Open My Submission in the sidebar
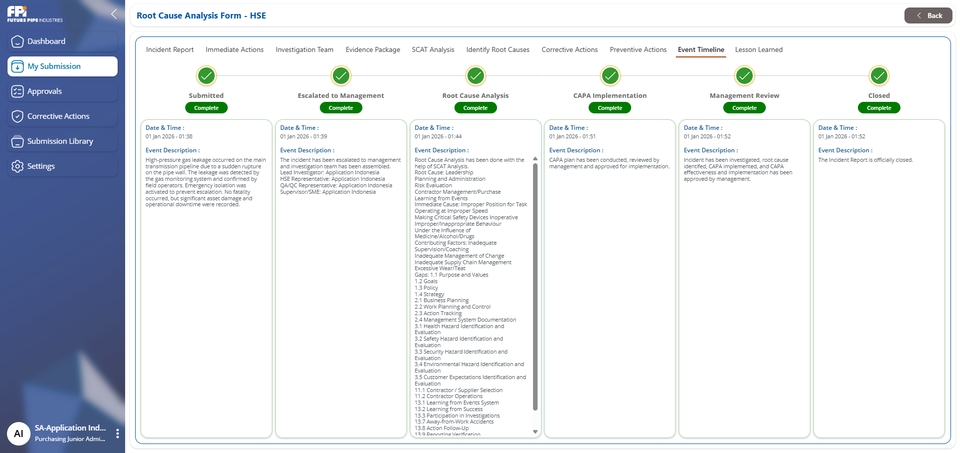Image resolution: width=960 pixels, height=453 pixels. [62, 66]
